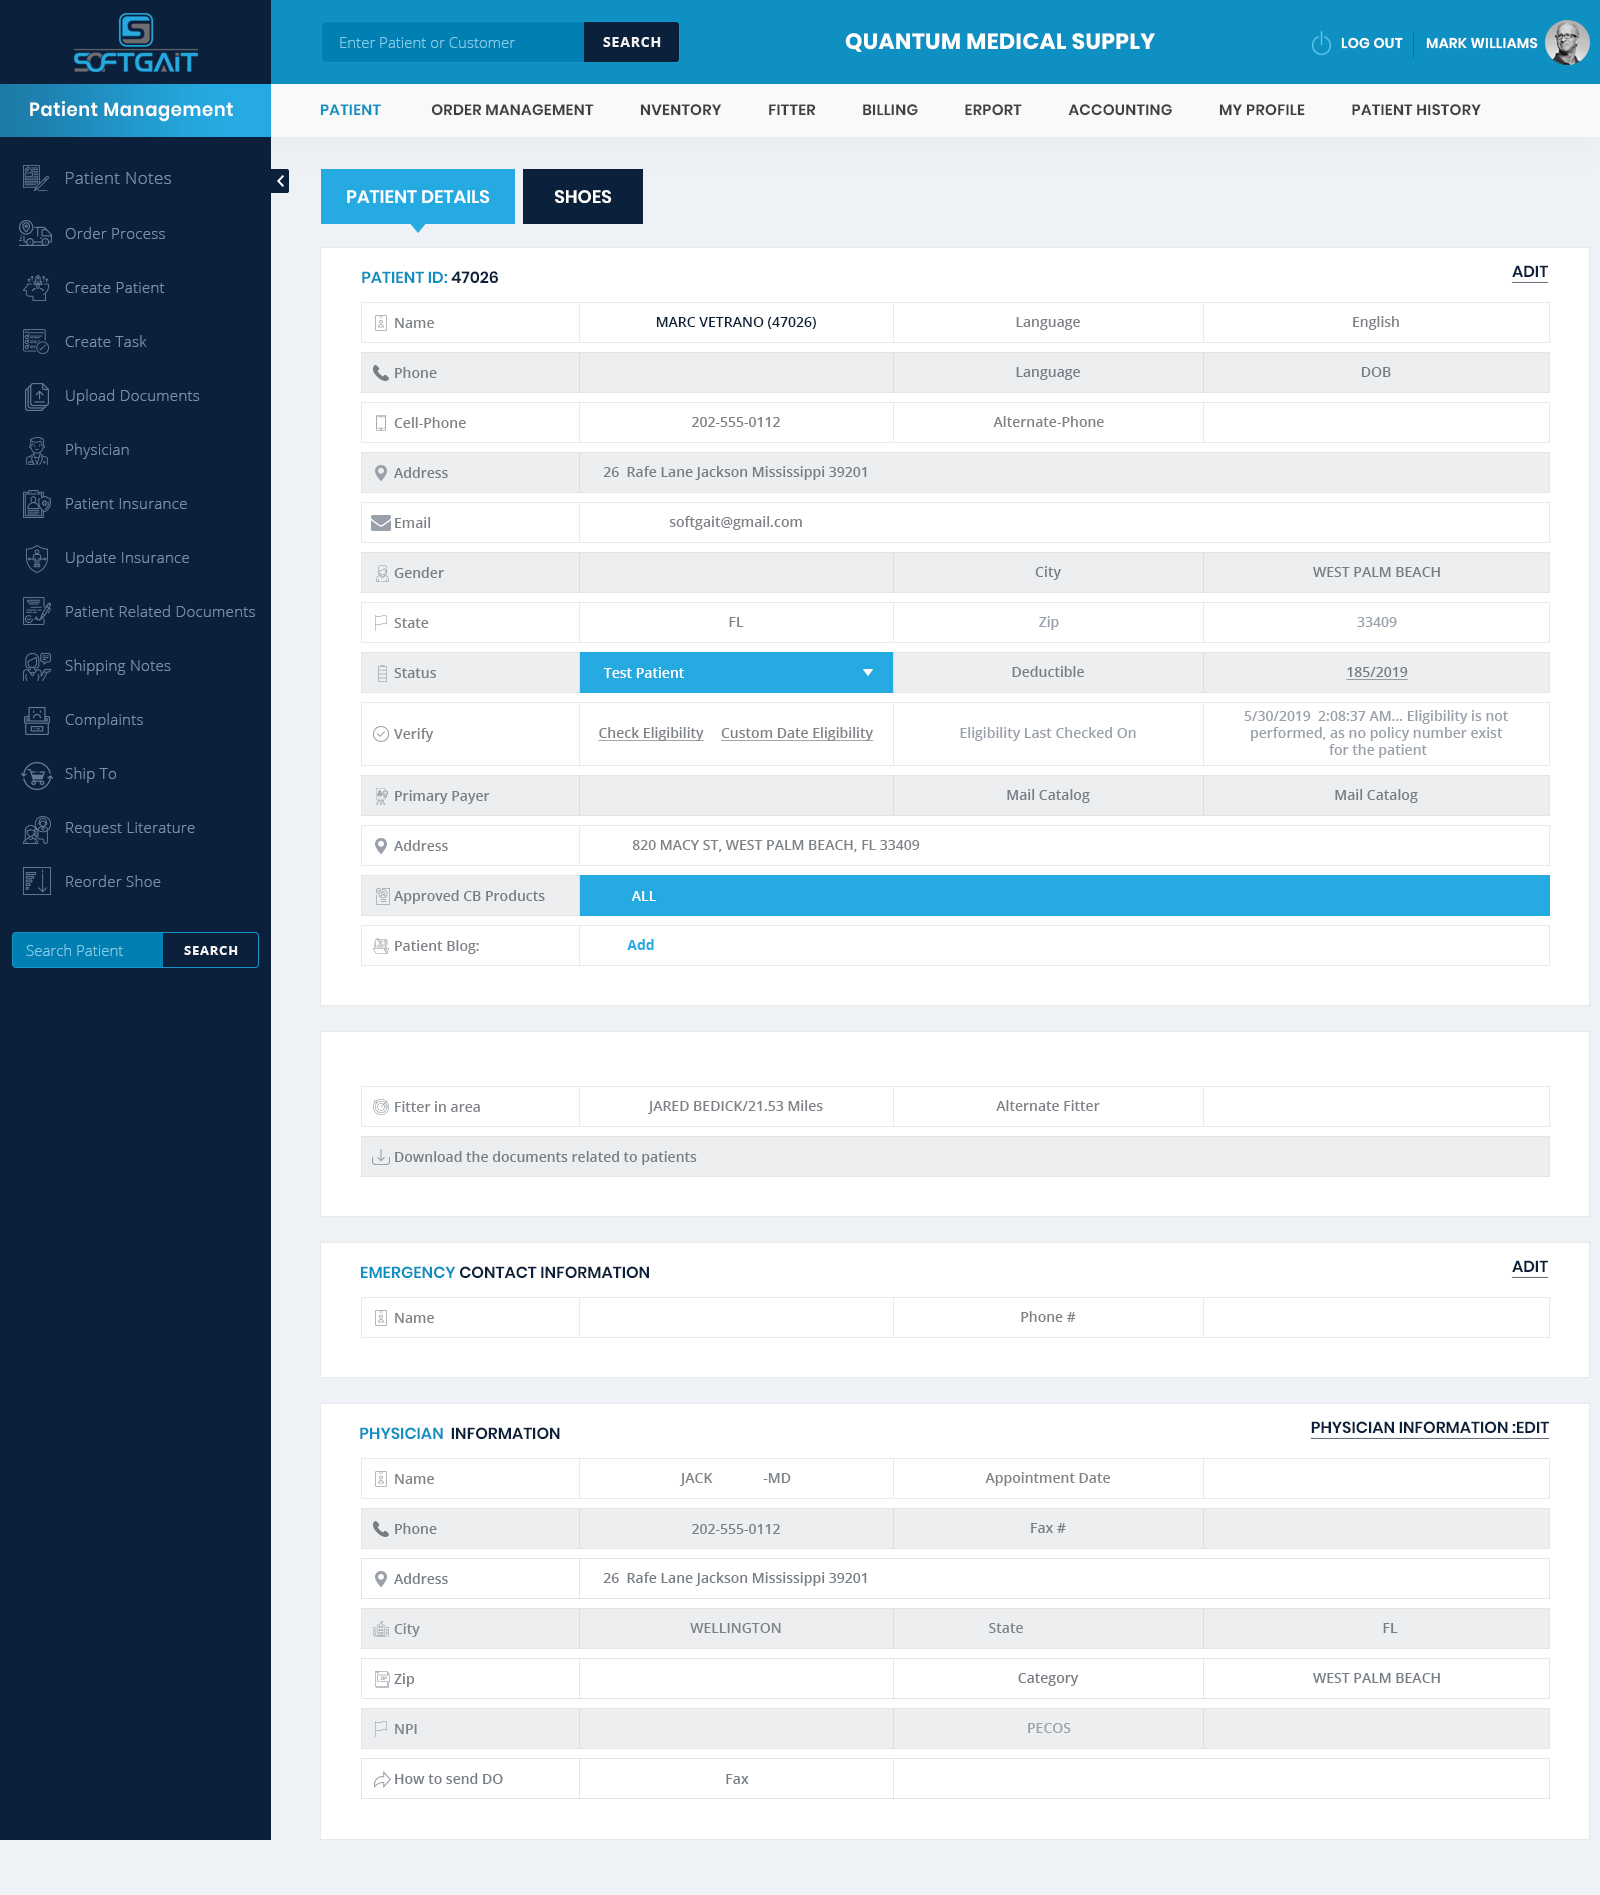The width and height of the screenshot is (1600, 1895).
Task: Click the Enter Patient or Customer field
Action: pos(452,42)
